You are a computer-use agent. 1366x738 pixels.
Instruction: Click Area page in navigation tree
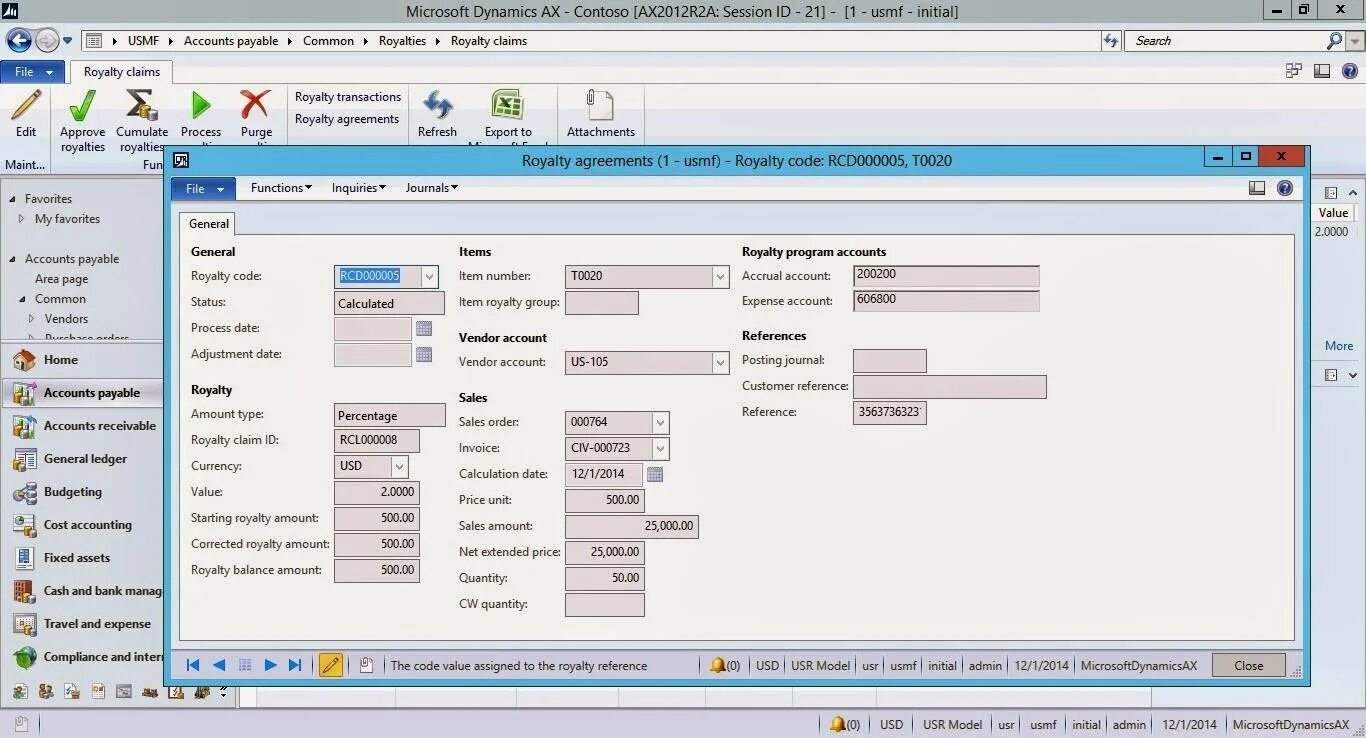click(61, 279)
